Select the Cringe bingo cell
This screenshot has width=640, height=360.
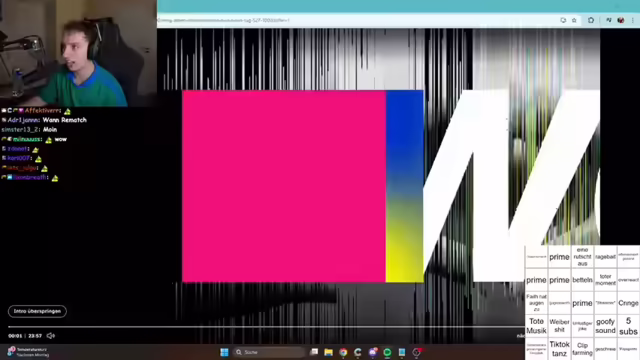(628, 303)
